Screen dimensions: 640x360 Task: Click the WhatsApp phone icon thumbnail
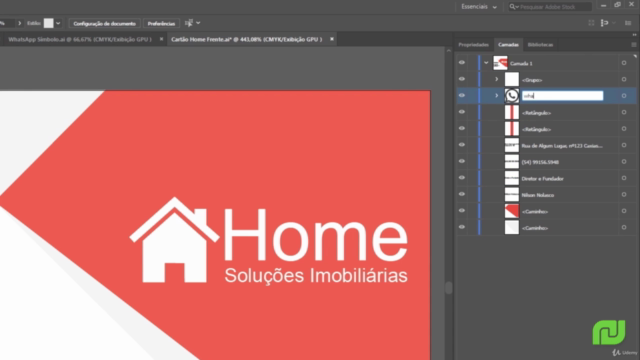pyautogui.click(x=512, y=96)
